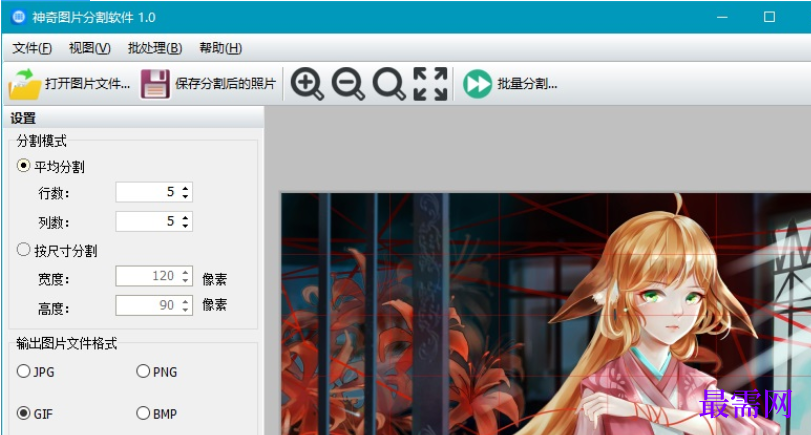Click 打开图片文件... button text
Viewport: 811px width, 435px height.
click(87, 84)
